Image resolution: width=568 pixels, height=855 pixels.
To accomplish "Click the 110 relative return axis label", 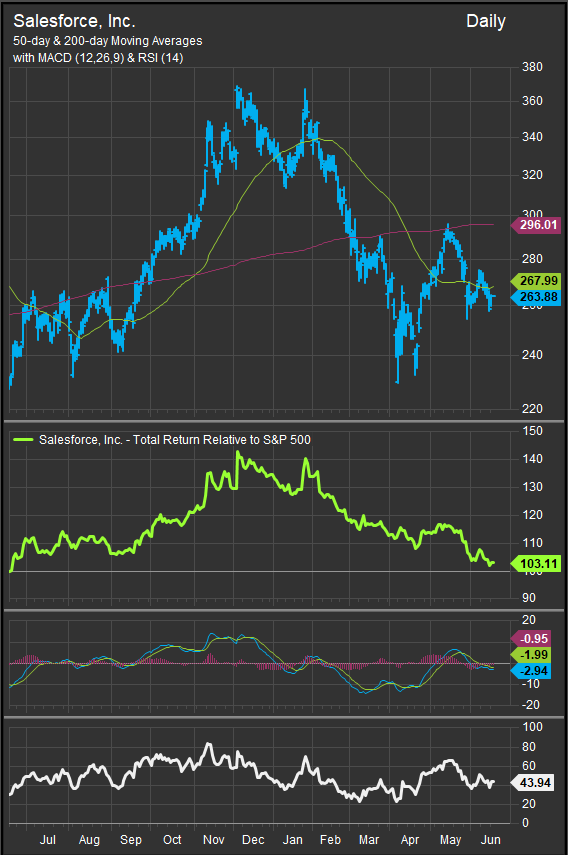I will [x=532, y=543].
